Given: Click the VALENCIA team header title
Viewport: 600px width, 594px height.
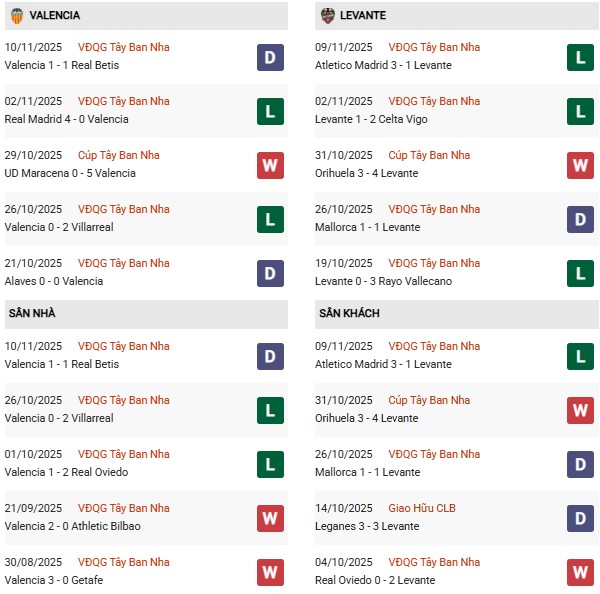Looking at the screenshot, I should 55,16.
